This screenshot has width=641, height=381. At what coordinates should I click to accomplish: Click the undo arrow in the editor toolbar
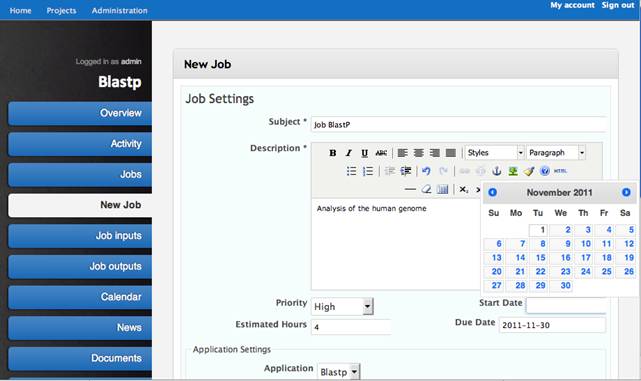coord(426,171)
